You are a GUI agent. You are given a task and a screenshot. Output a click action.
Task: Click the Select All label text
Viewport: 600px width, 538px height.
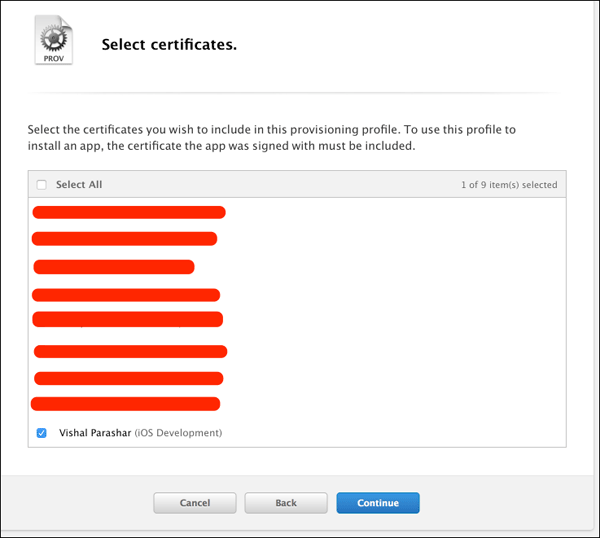click(x=79, y=185)
